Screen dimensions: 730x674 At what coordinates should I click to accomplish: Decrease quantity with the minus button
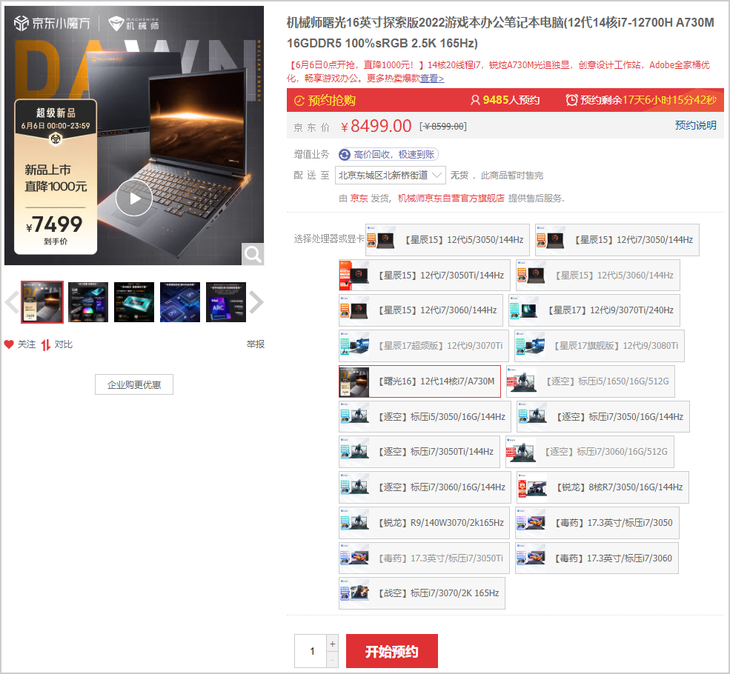(x=332, y=660)
